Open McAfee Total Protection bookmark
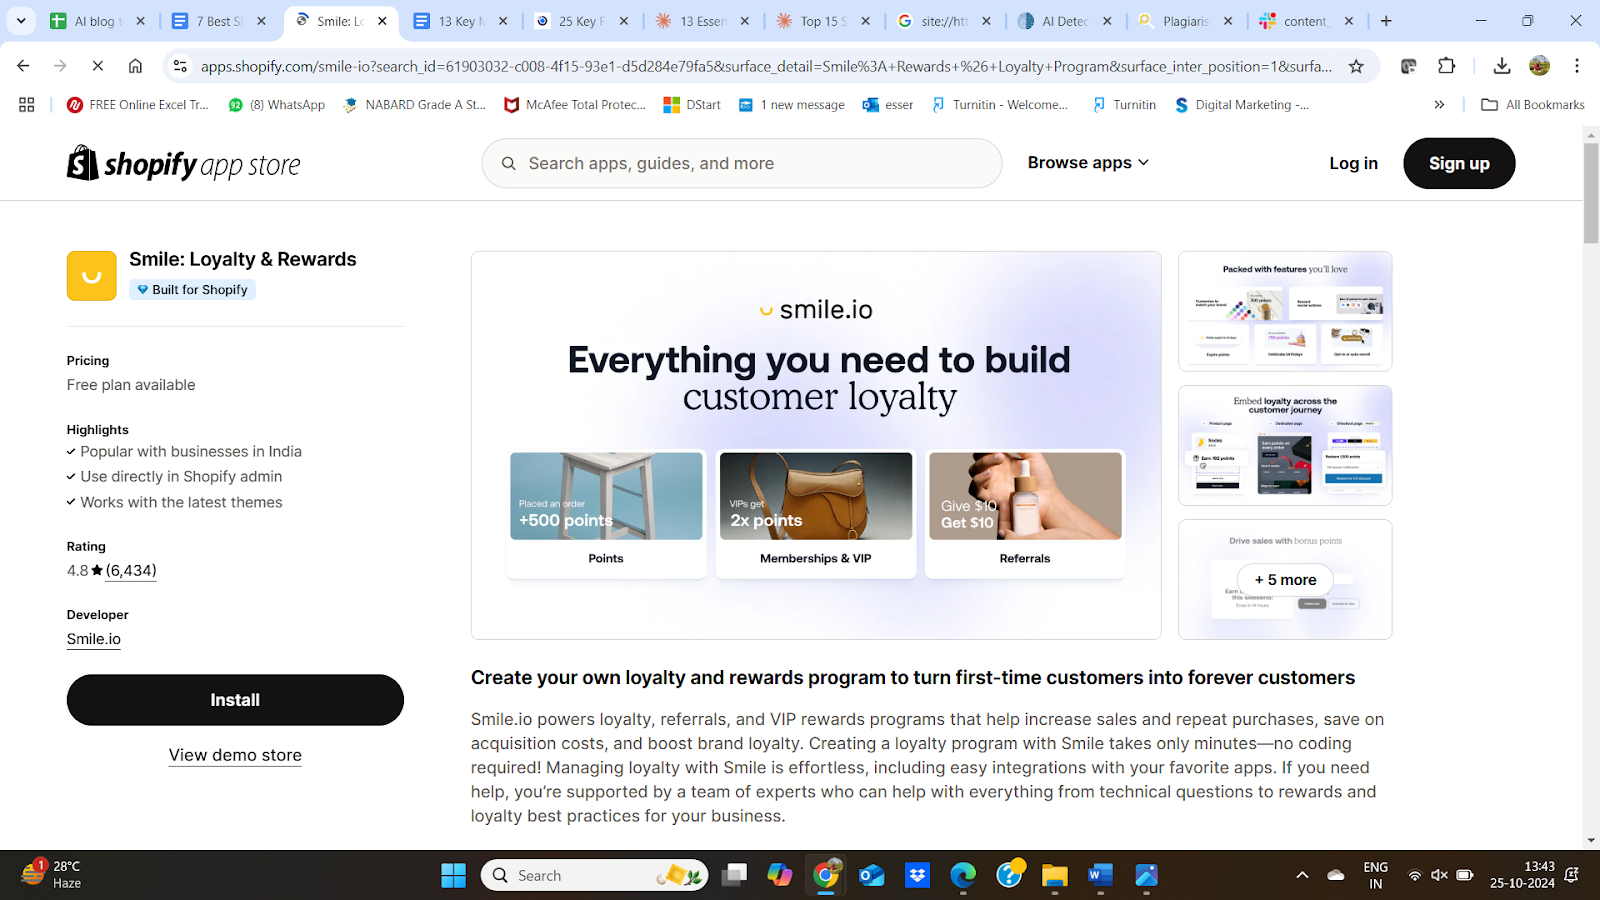This screenshot has width=1600, height=900. point(575,104)
